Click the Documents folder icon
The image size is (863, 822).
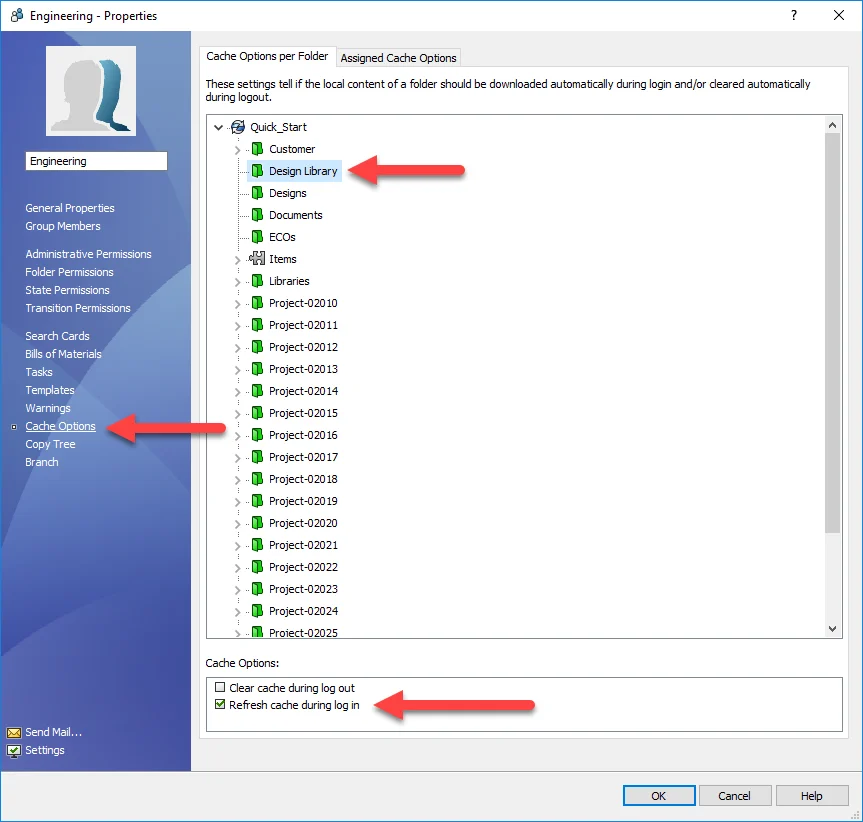(257, 215)
